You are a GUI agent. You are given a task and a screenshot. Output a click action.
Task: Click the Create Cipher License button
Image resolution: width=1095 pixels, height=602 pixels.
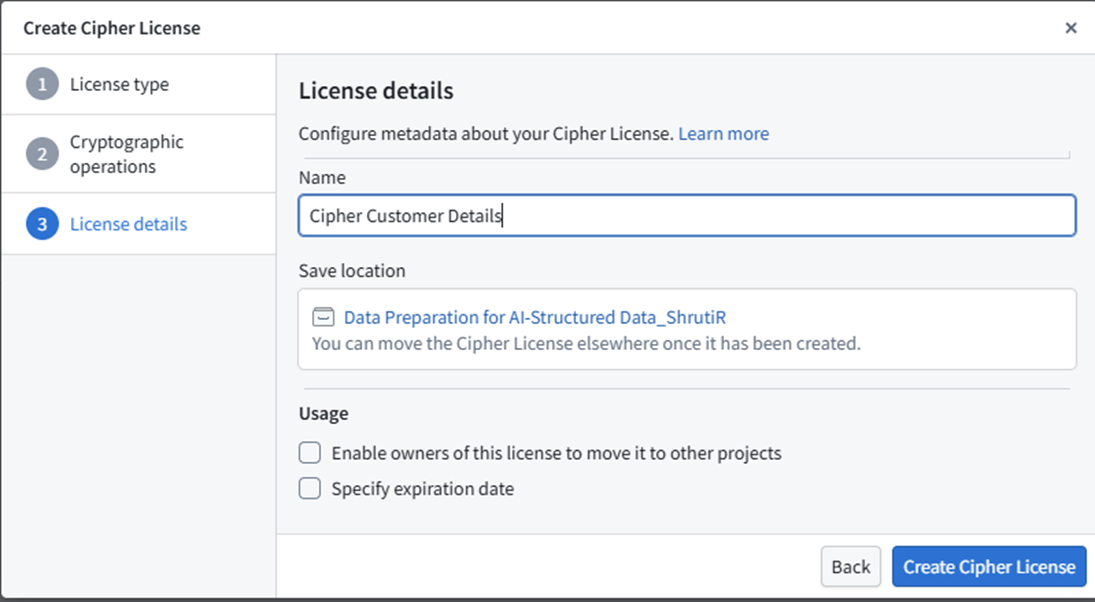988,567
